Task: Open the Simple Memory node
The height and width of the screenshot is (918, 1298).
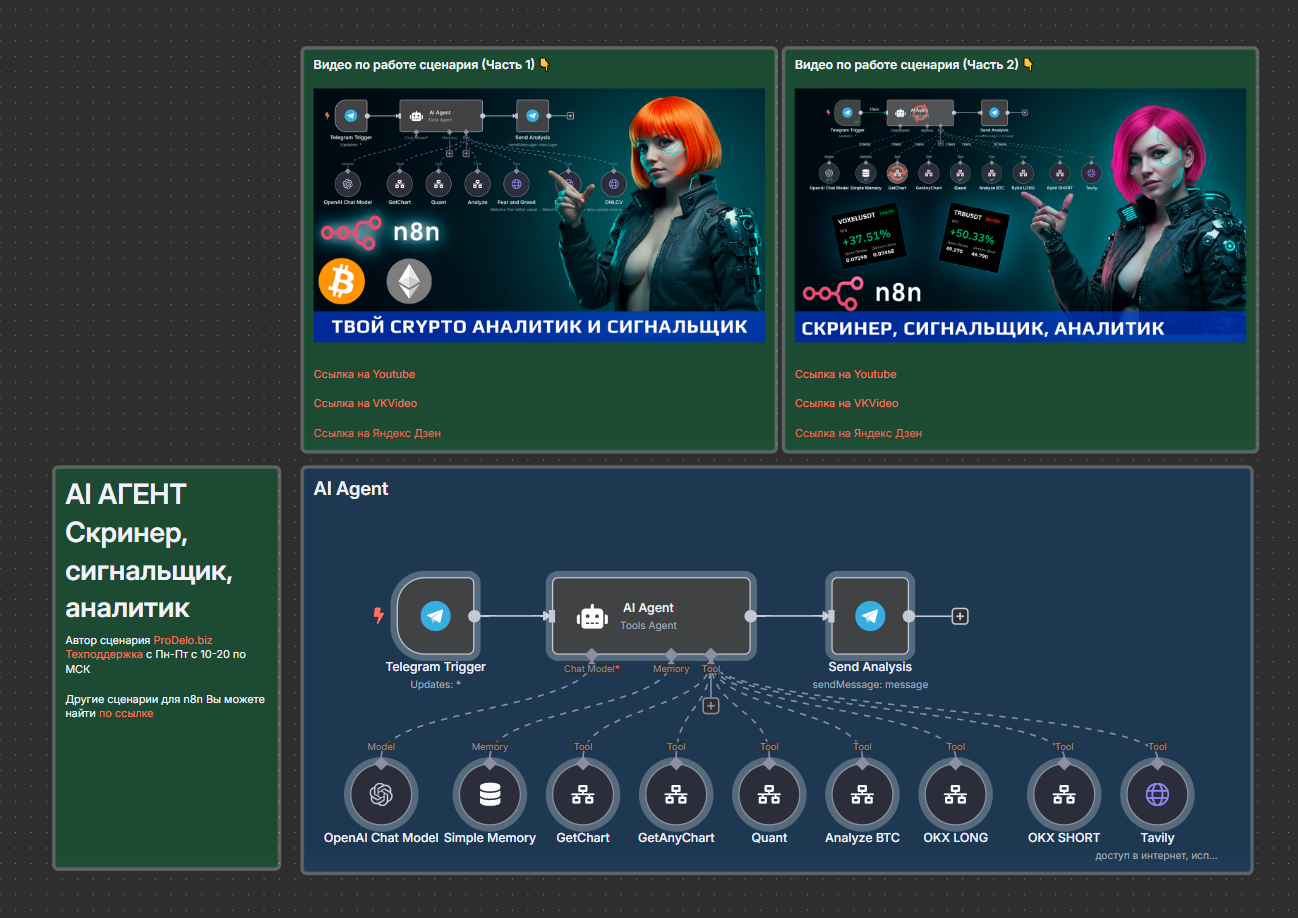Action: point(490,794)
